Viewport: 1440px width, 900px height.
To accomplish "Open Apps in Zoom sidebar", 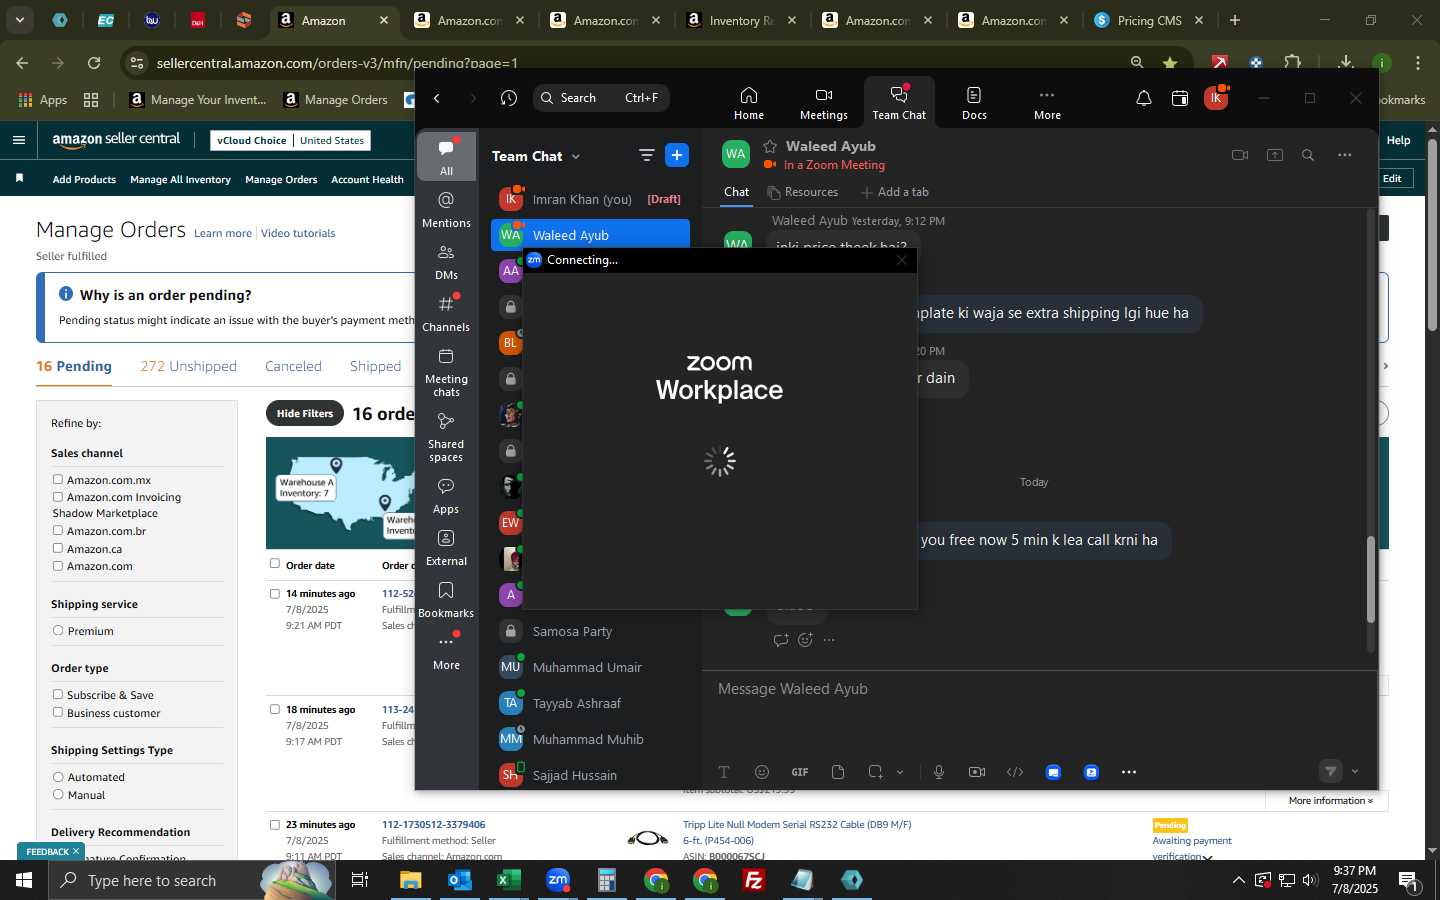I will 446,496.
